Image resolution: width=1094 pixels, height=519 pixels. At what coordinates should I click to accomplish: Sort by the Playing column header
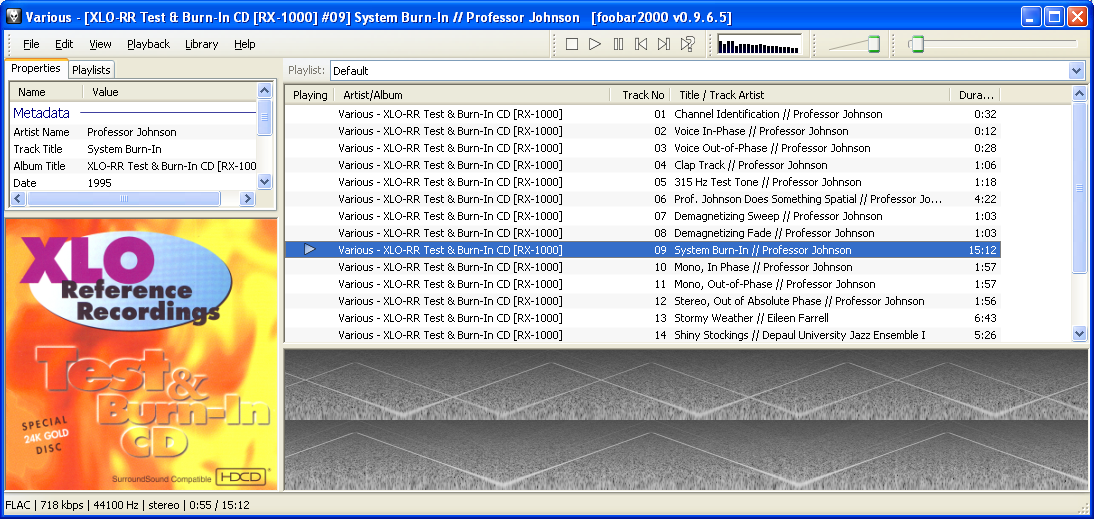310,95
